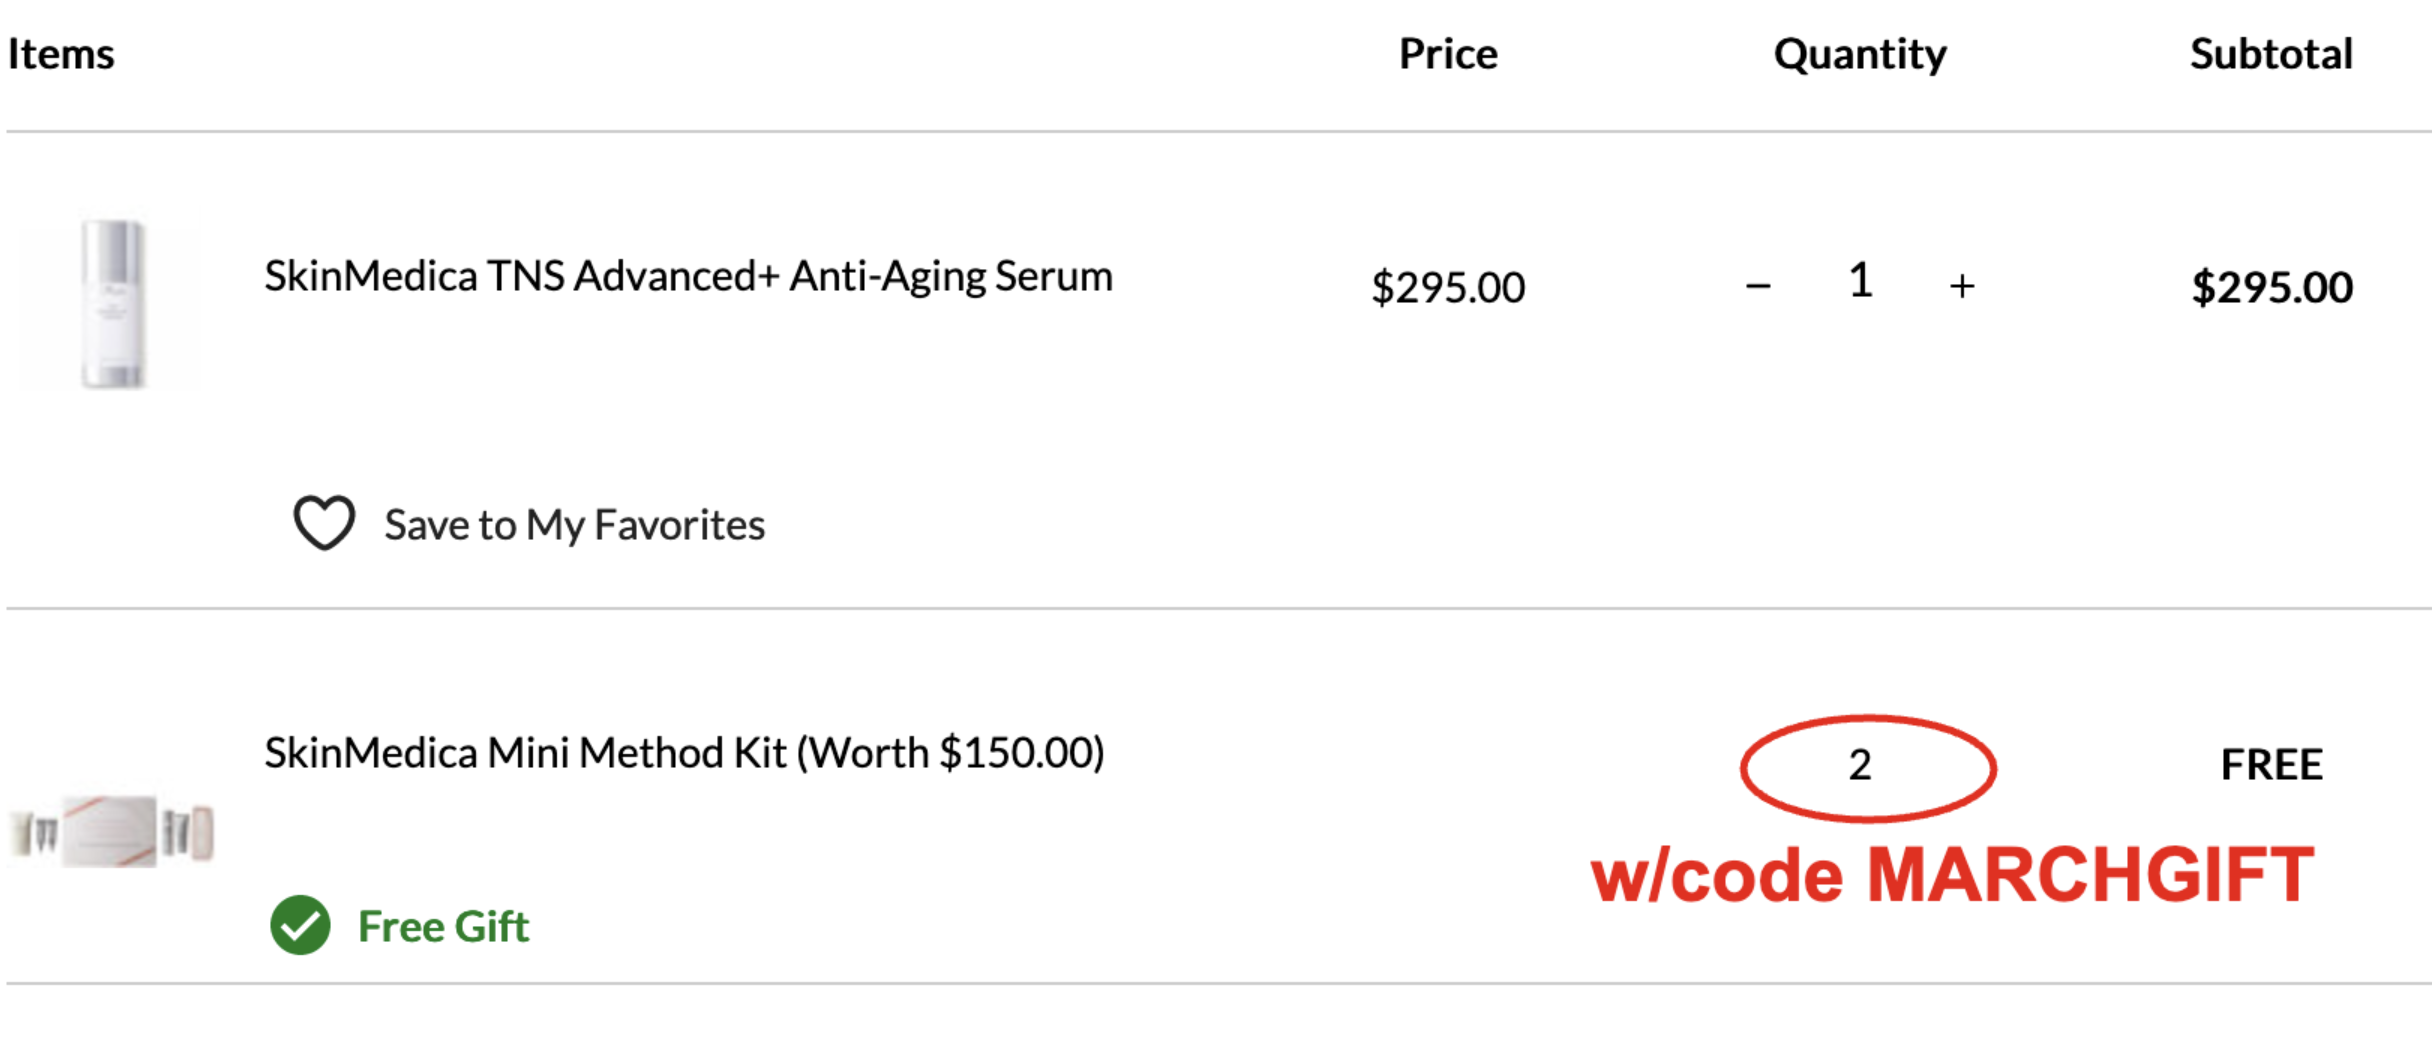Click the Subtotal column header
The width and height of the screenshot is (2432, 1056).
click(2271, 54)
